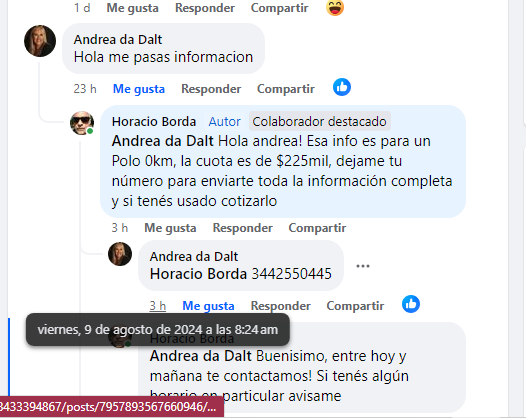Click the 23 h timestamp link
This screenshot has height=418, width=526.
pos(85,89)
